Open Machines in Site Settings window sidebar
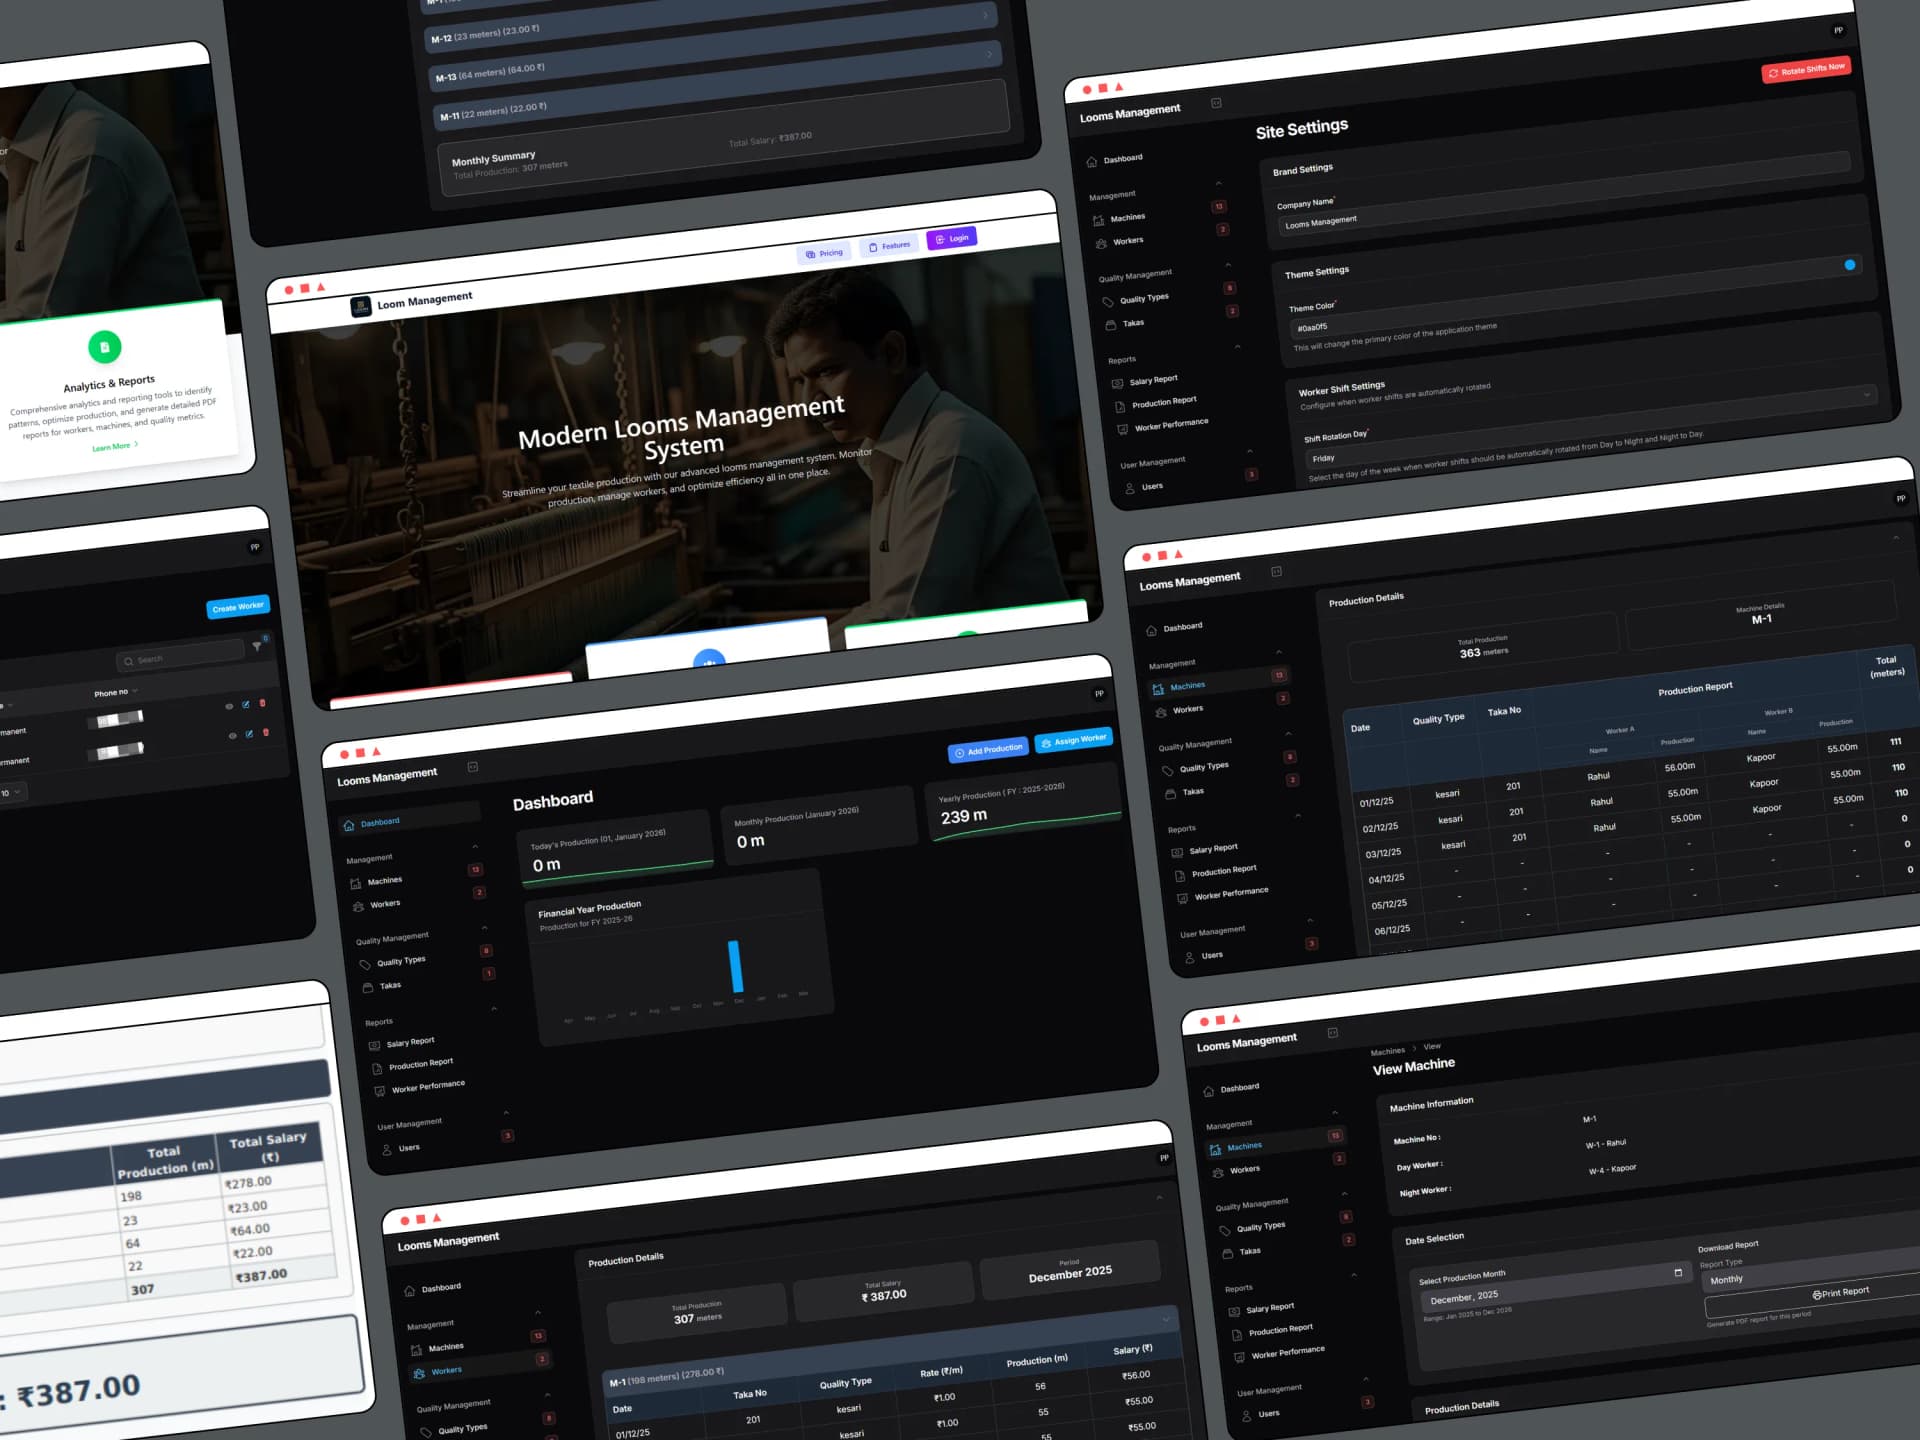The image size is (1920, 1440). (1127, 218)
